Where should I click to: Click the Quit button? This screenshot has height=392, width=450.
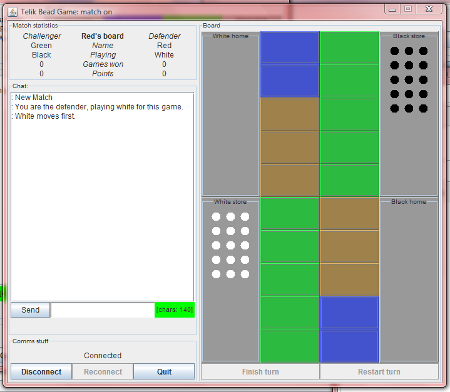(164, 372)
